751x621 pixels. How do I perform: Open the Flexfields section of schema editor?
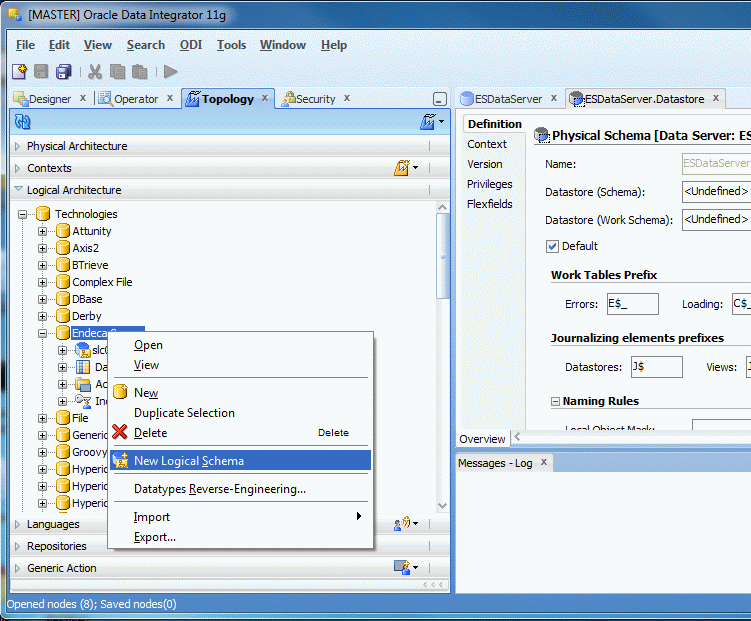tap(489, 204)
